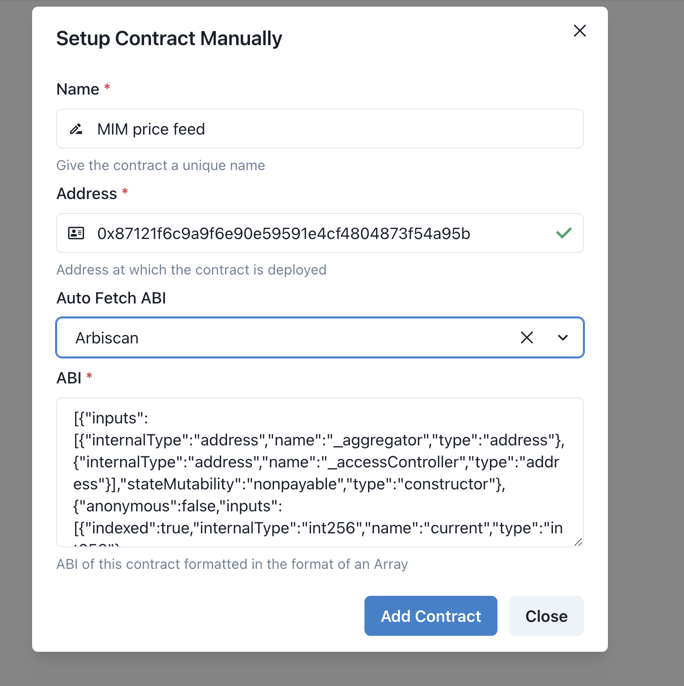Click the 'Give the contract a unique name' hint
The height and width of the screenshot is (686, 684).
[160, 165]
